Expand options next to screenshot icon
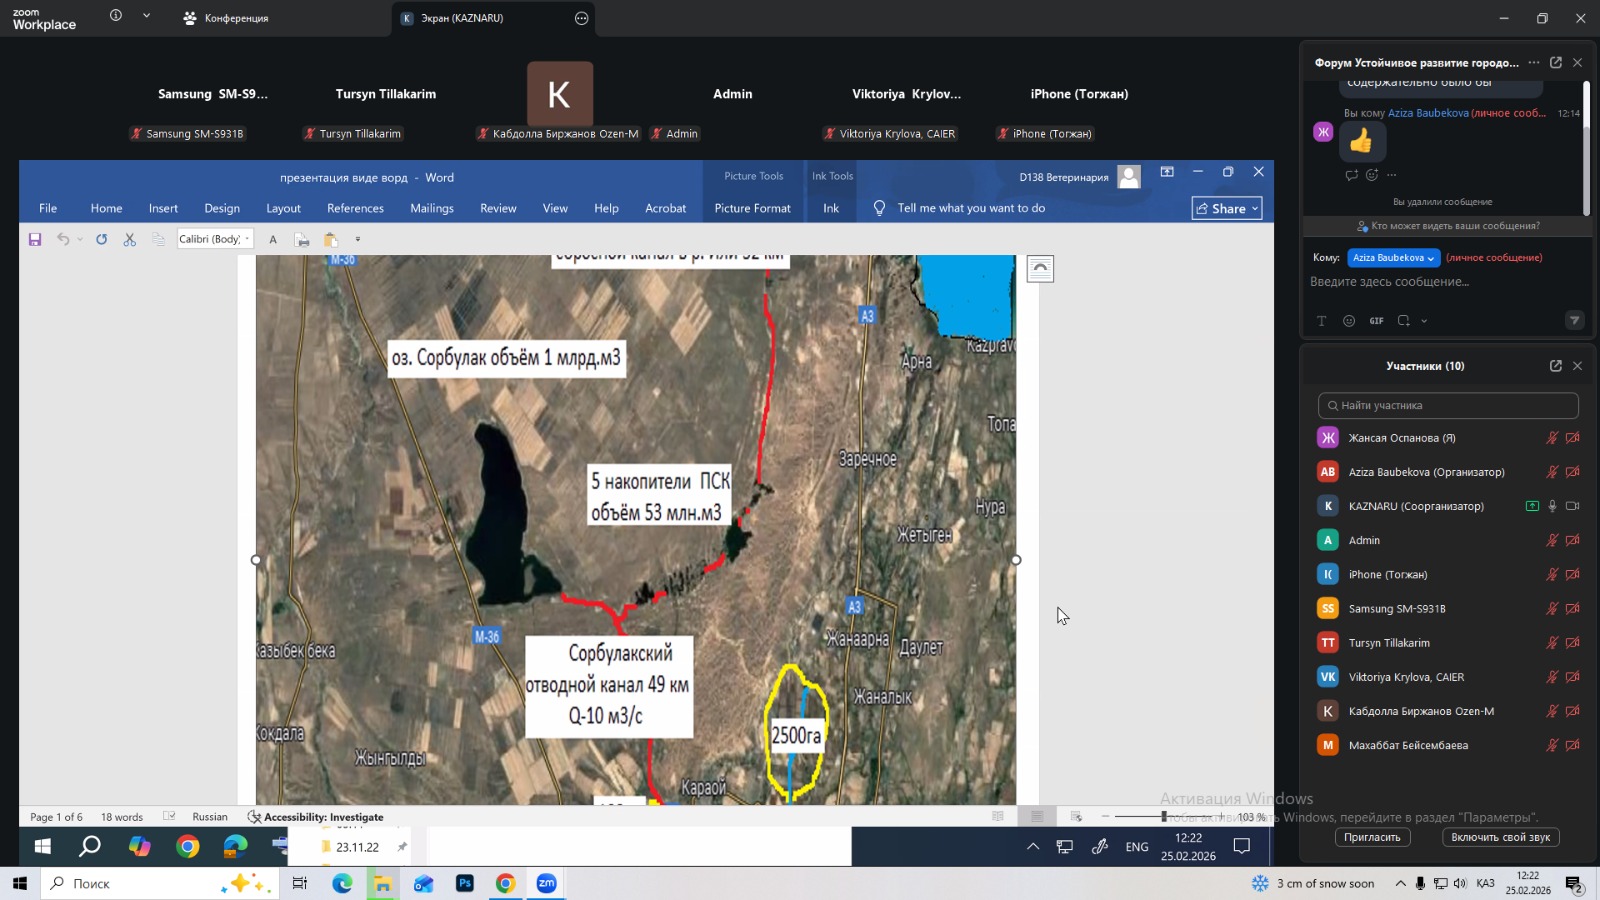 coord(1424,321)
